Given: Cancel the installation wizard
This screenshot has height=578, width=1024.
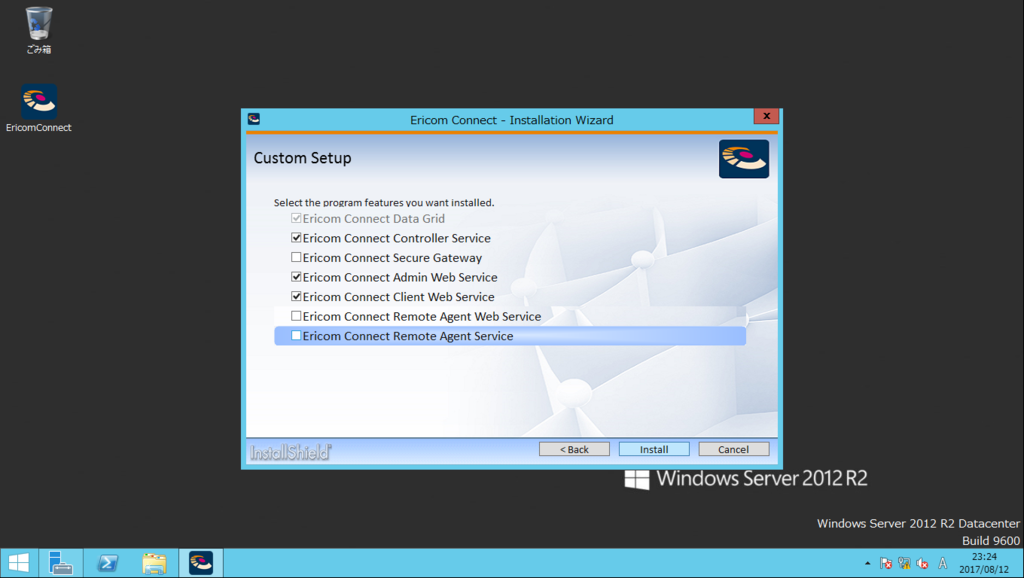Looking at the screenshot, I should 733,449.
